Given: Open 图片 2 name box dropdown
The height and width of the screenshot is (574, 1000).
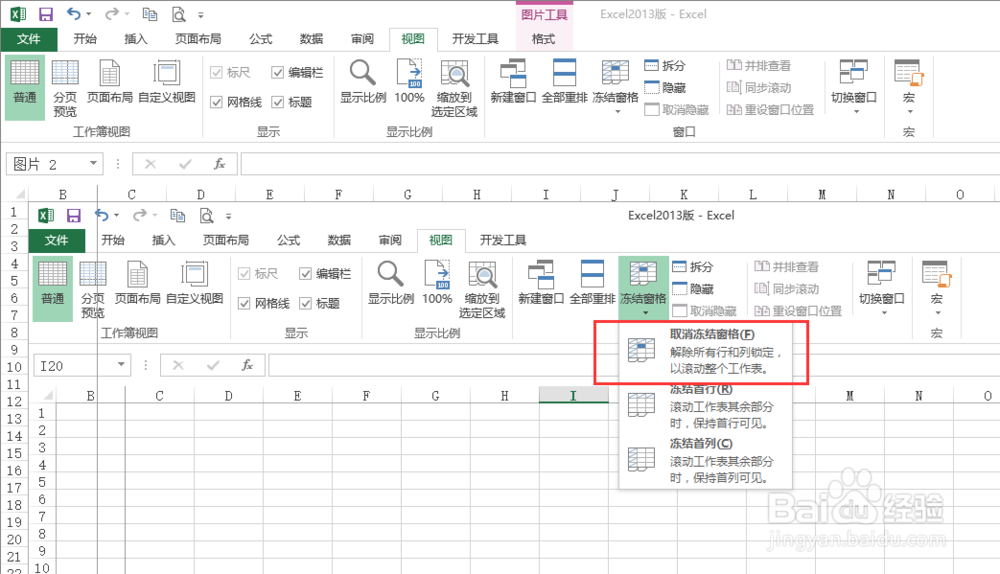Looking at the screenshot, I should (93, 163).
